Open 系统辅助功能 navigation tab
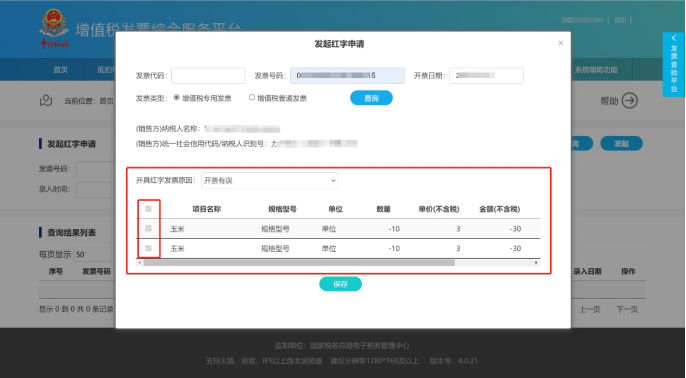The height and width of the screenshot is (378, 686). (x=596, y=70)
